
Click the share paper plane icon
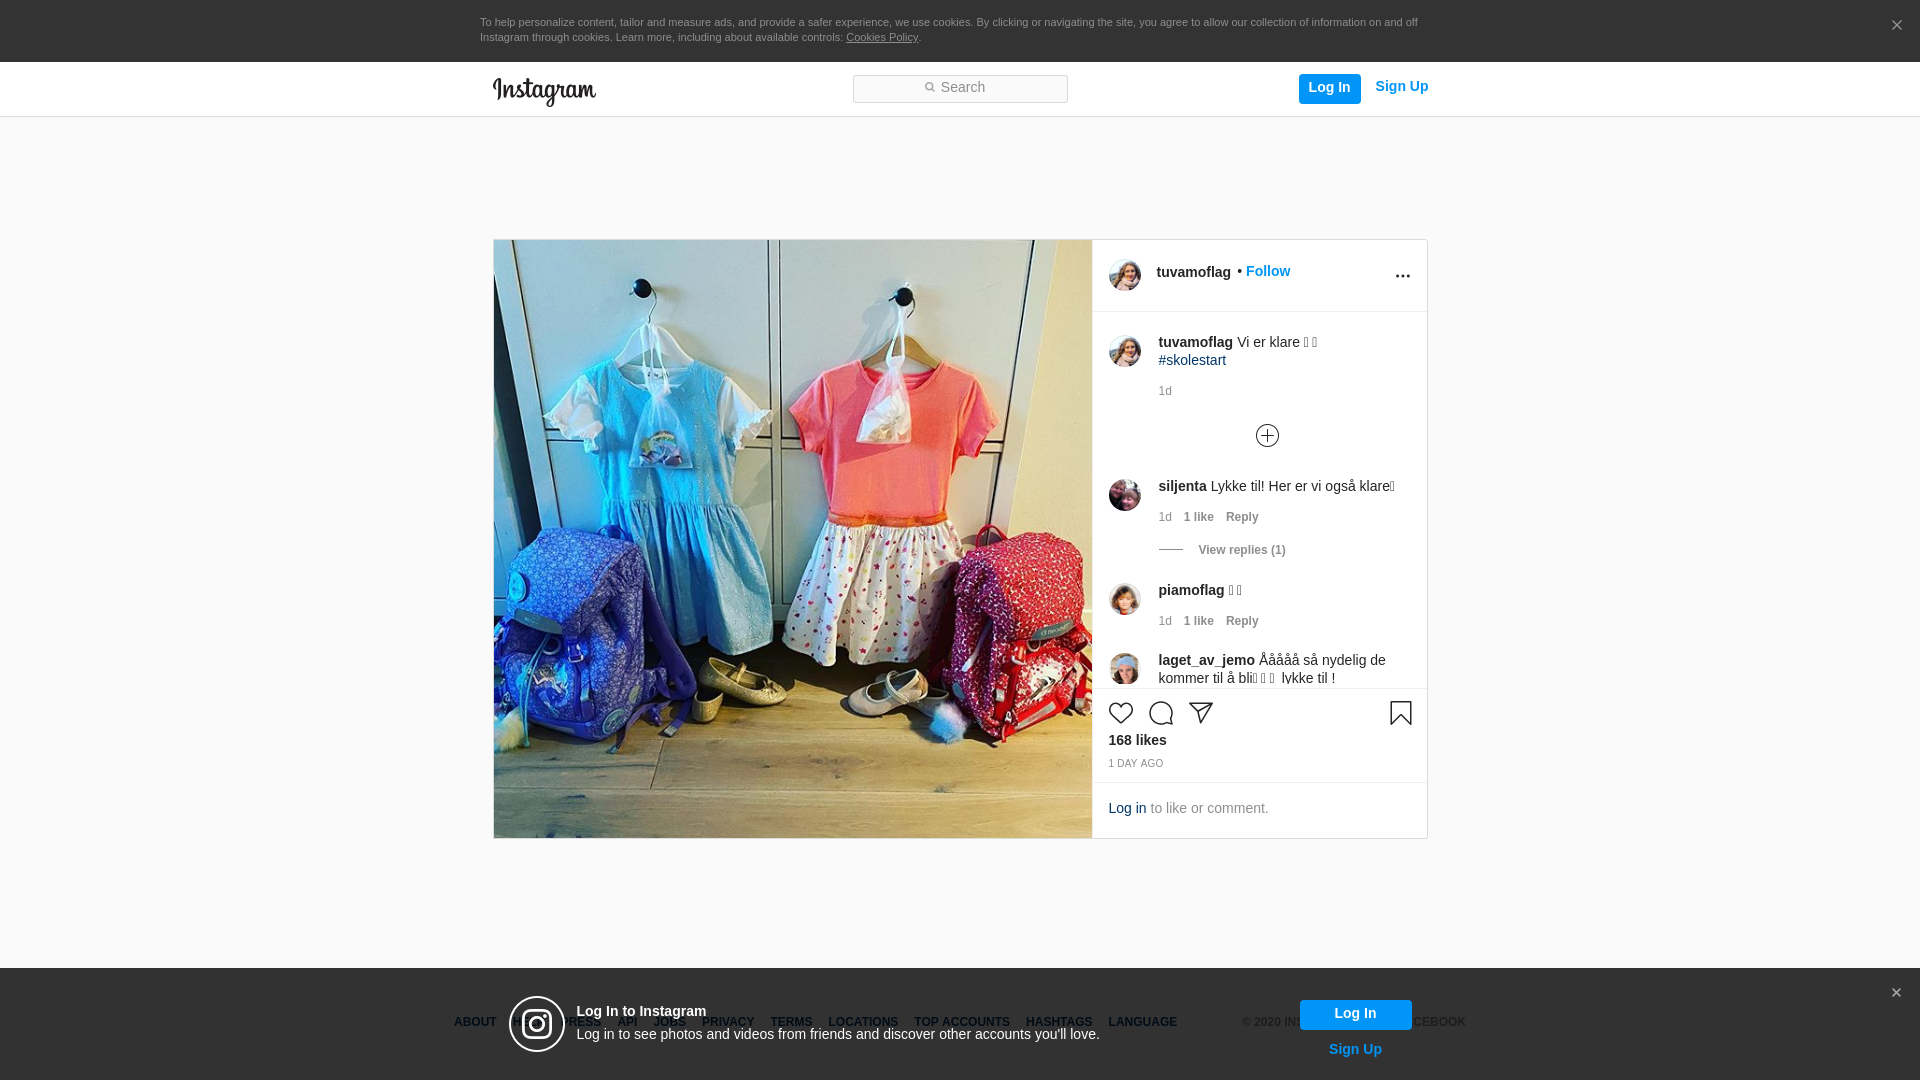pos(1201,713)
